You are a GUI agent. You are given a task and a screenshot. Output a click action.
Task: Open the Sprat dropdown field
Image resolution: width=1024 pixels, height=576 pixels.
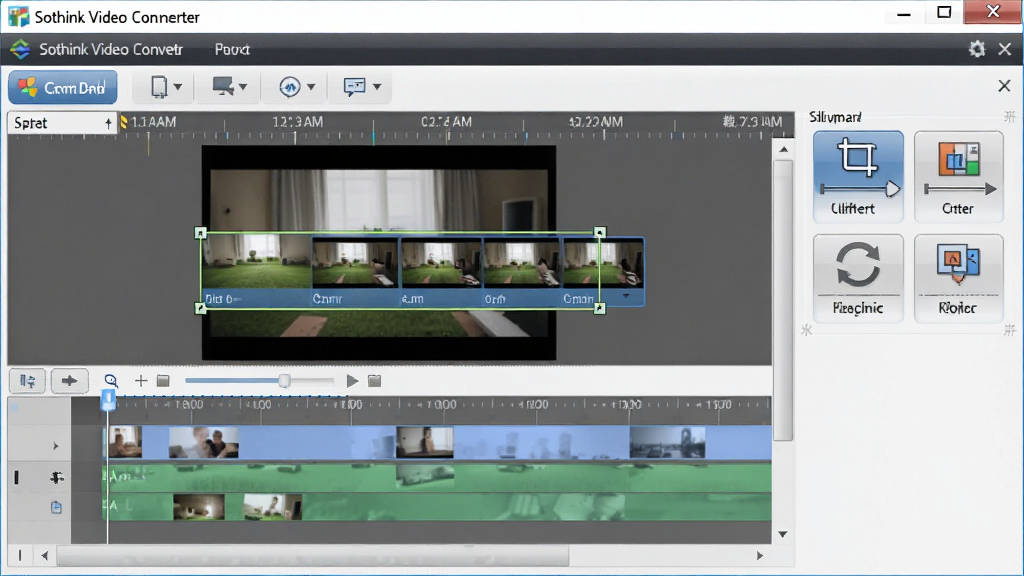(62, 123)
